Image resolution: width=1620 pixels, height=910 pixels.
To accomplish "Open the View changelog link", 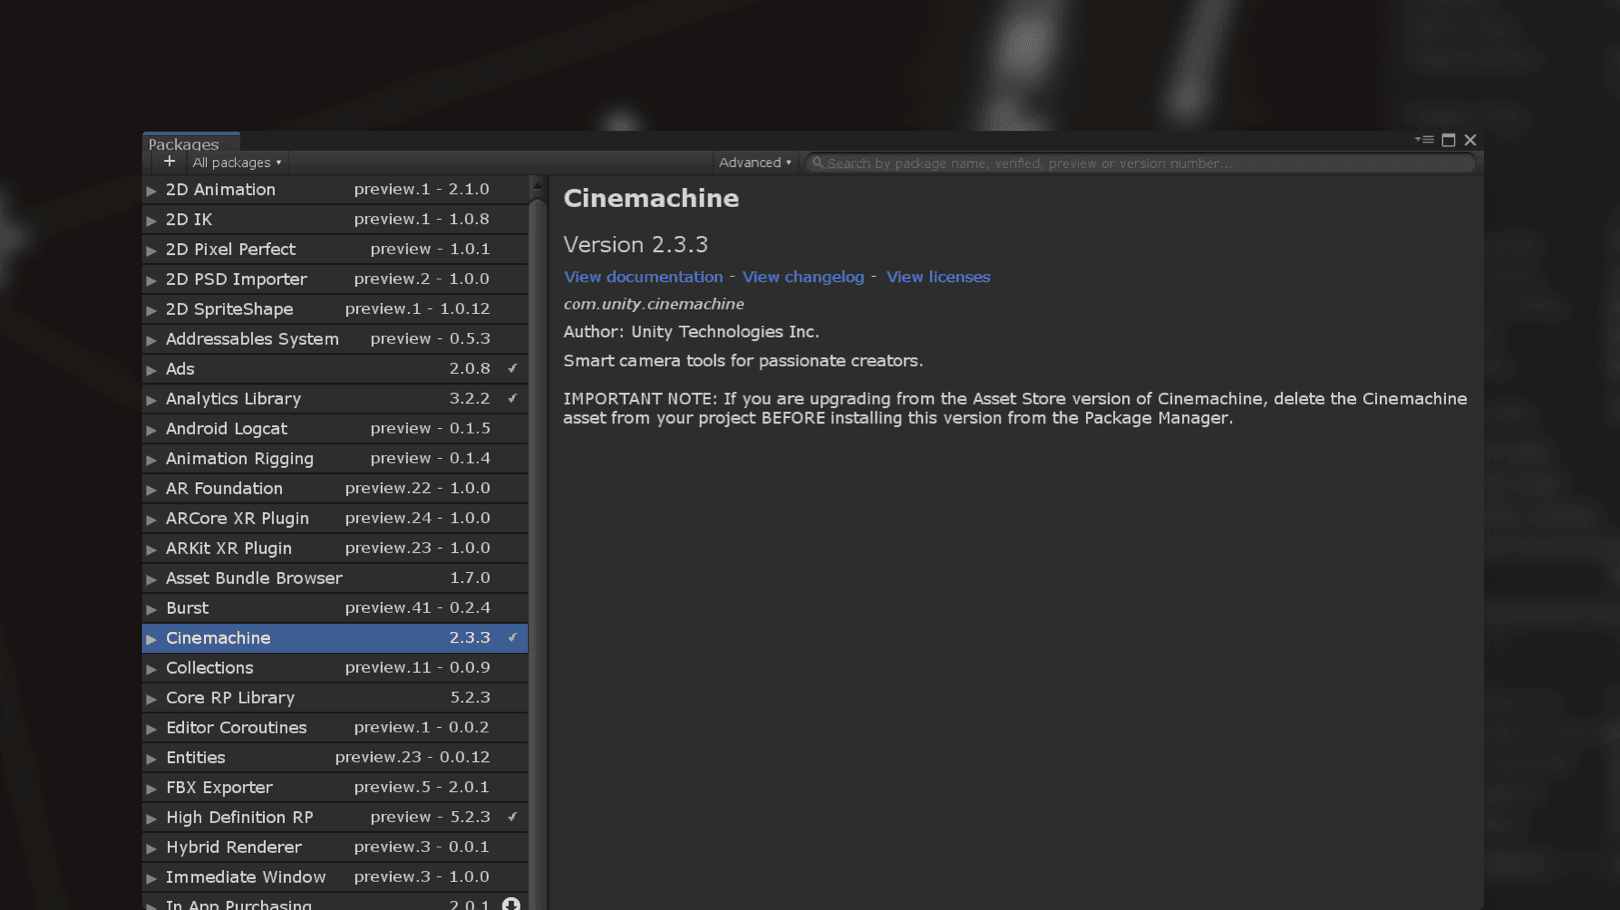I will (x=803, y=277).
